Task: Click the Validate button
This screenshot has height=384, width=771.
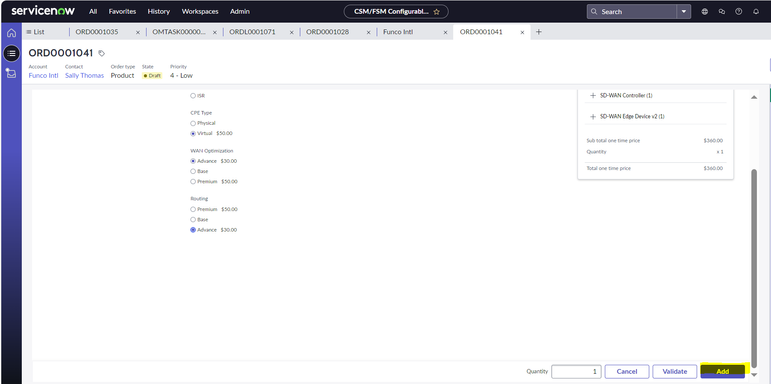Action: 675,371
